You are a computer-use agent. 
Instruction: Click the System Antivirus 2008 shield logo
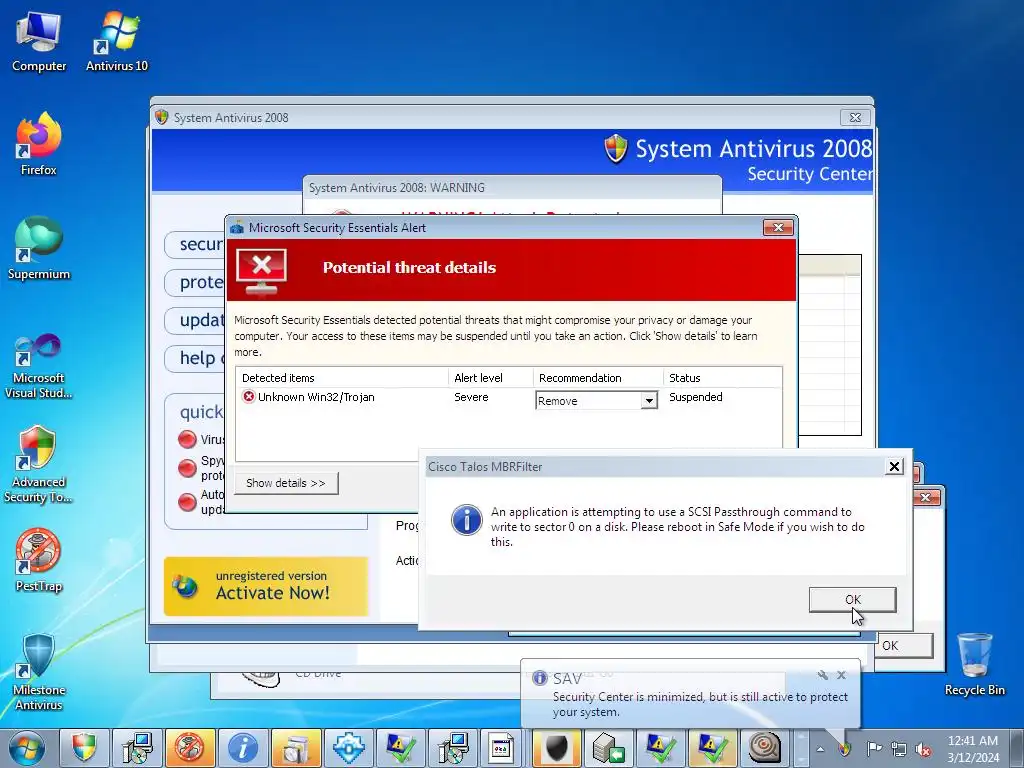point(616,150)
